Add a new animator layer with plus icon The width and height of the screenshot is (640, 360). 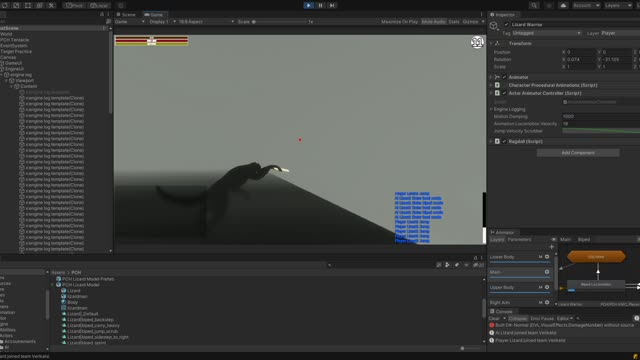click(x=551, y=247)
